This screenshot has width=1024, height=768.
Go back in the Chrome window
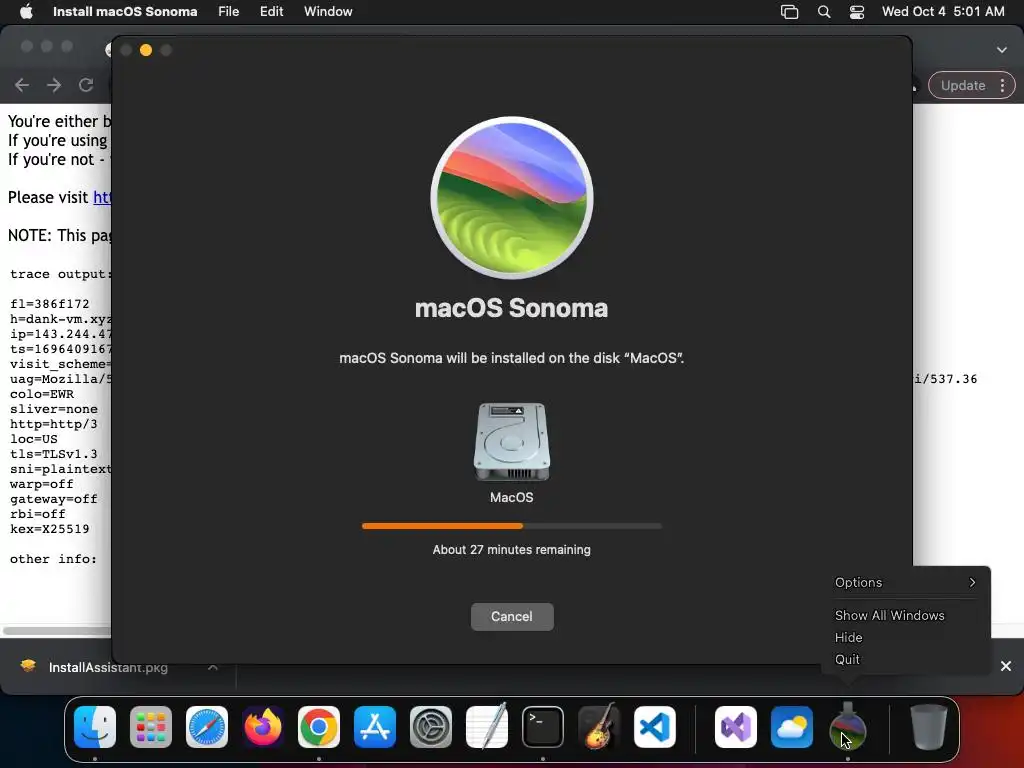(x=22, y=85)
